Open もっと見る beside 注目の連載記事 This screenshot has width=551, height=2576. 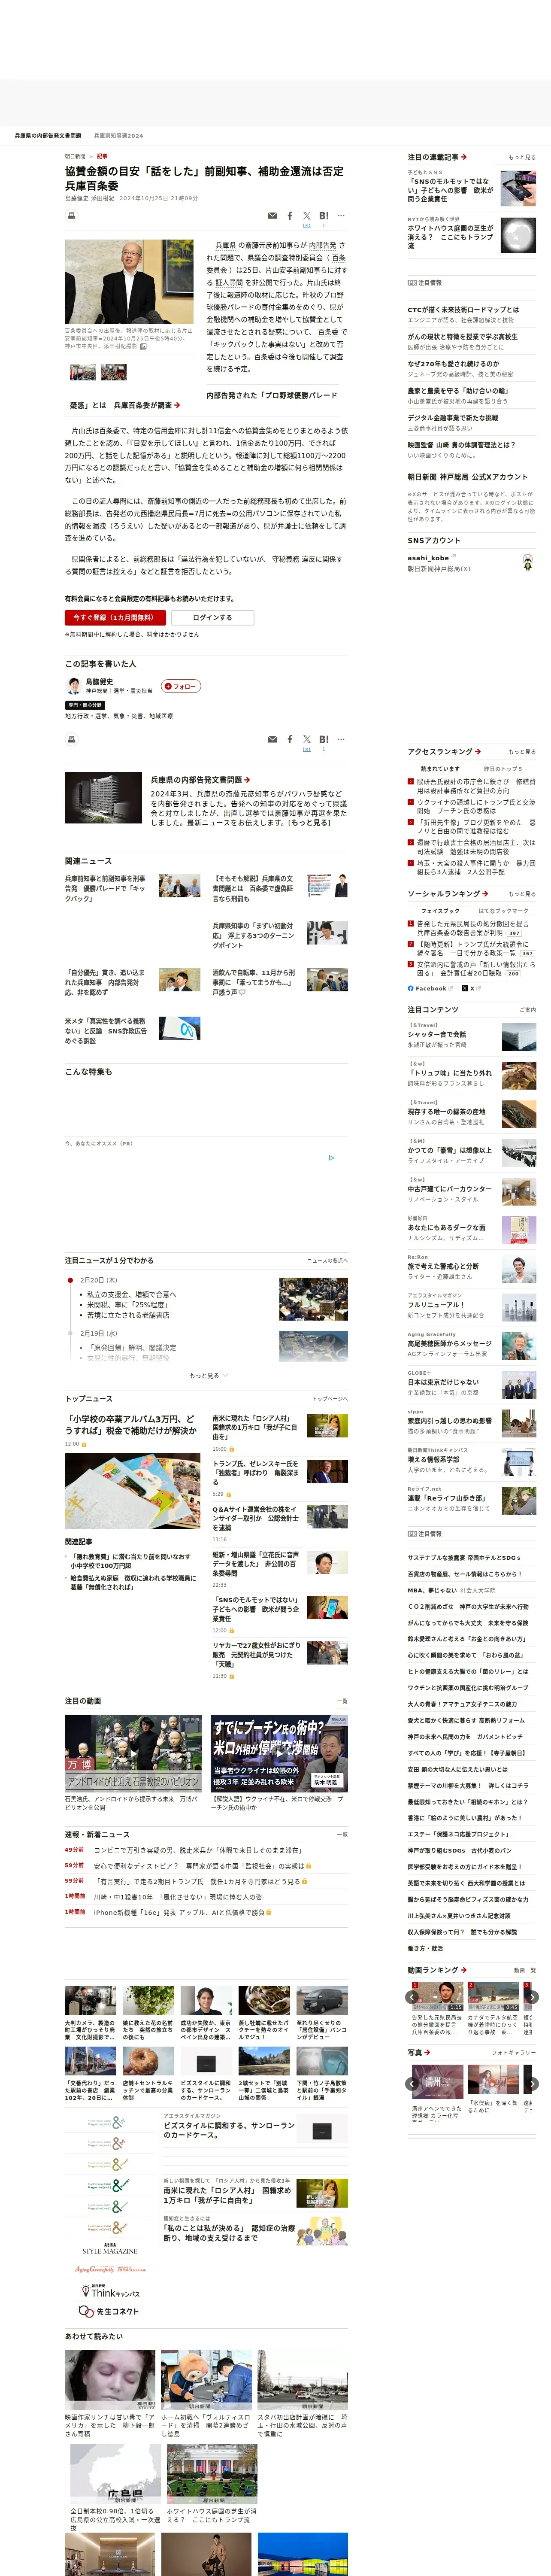(x=522, y=157)
